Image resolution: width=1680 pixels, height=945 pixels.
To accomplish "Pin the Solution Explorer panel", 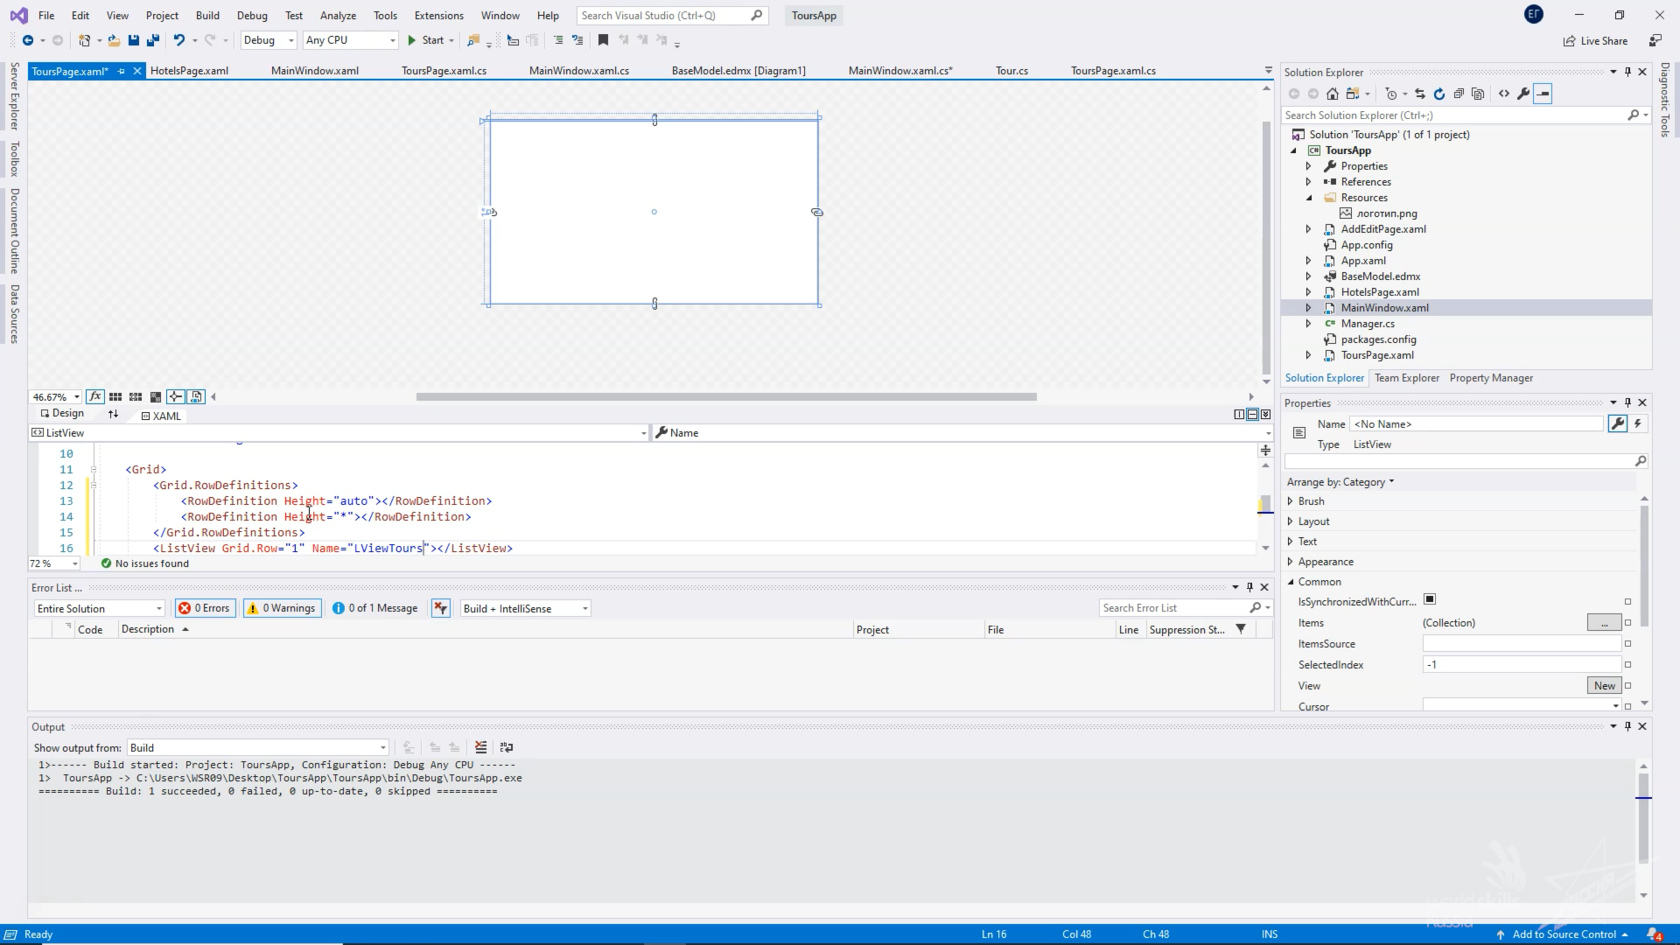I will [1628, 72].
